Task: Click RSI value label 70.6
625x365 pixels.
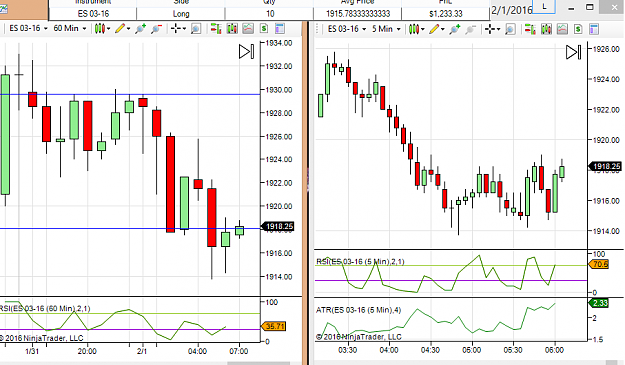Action: click(x=599, y=264)
